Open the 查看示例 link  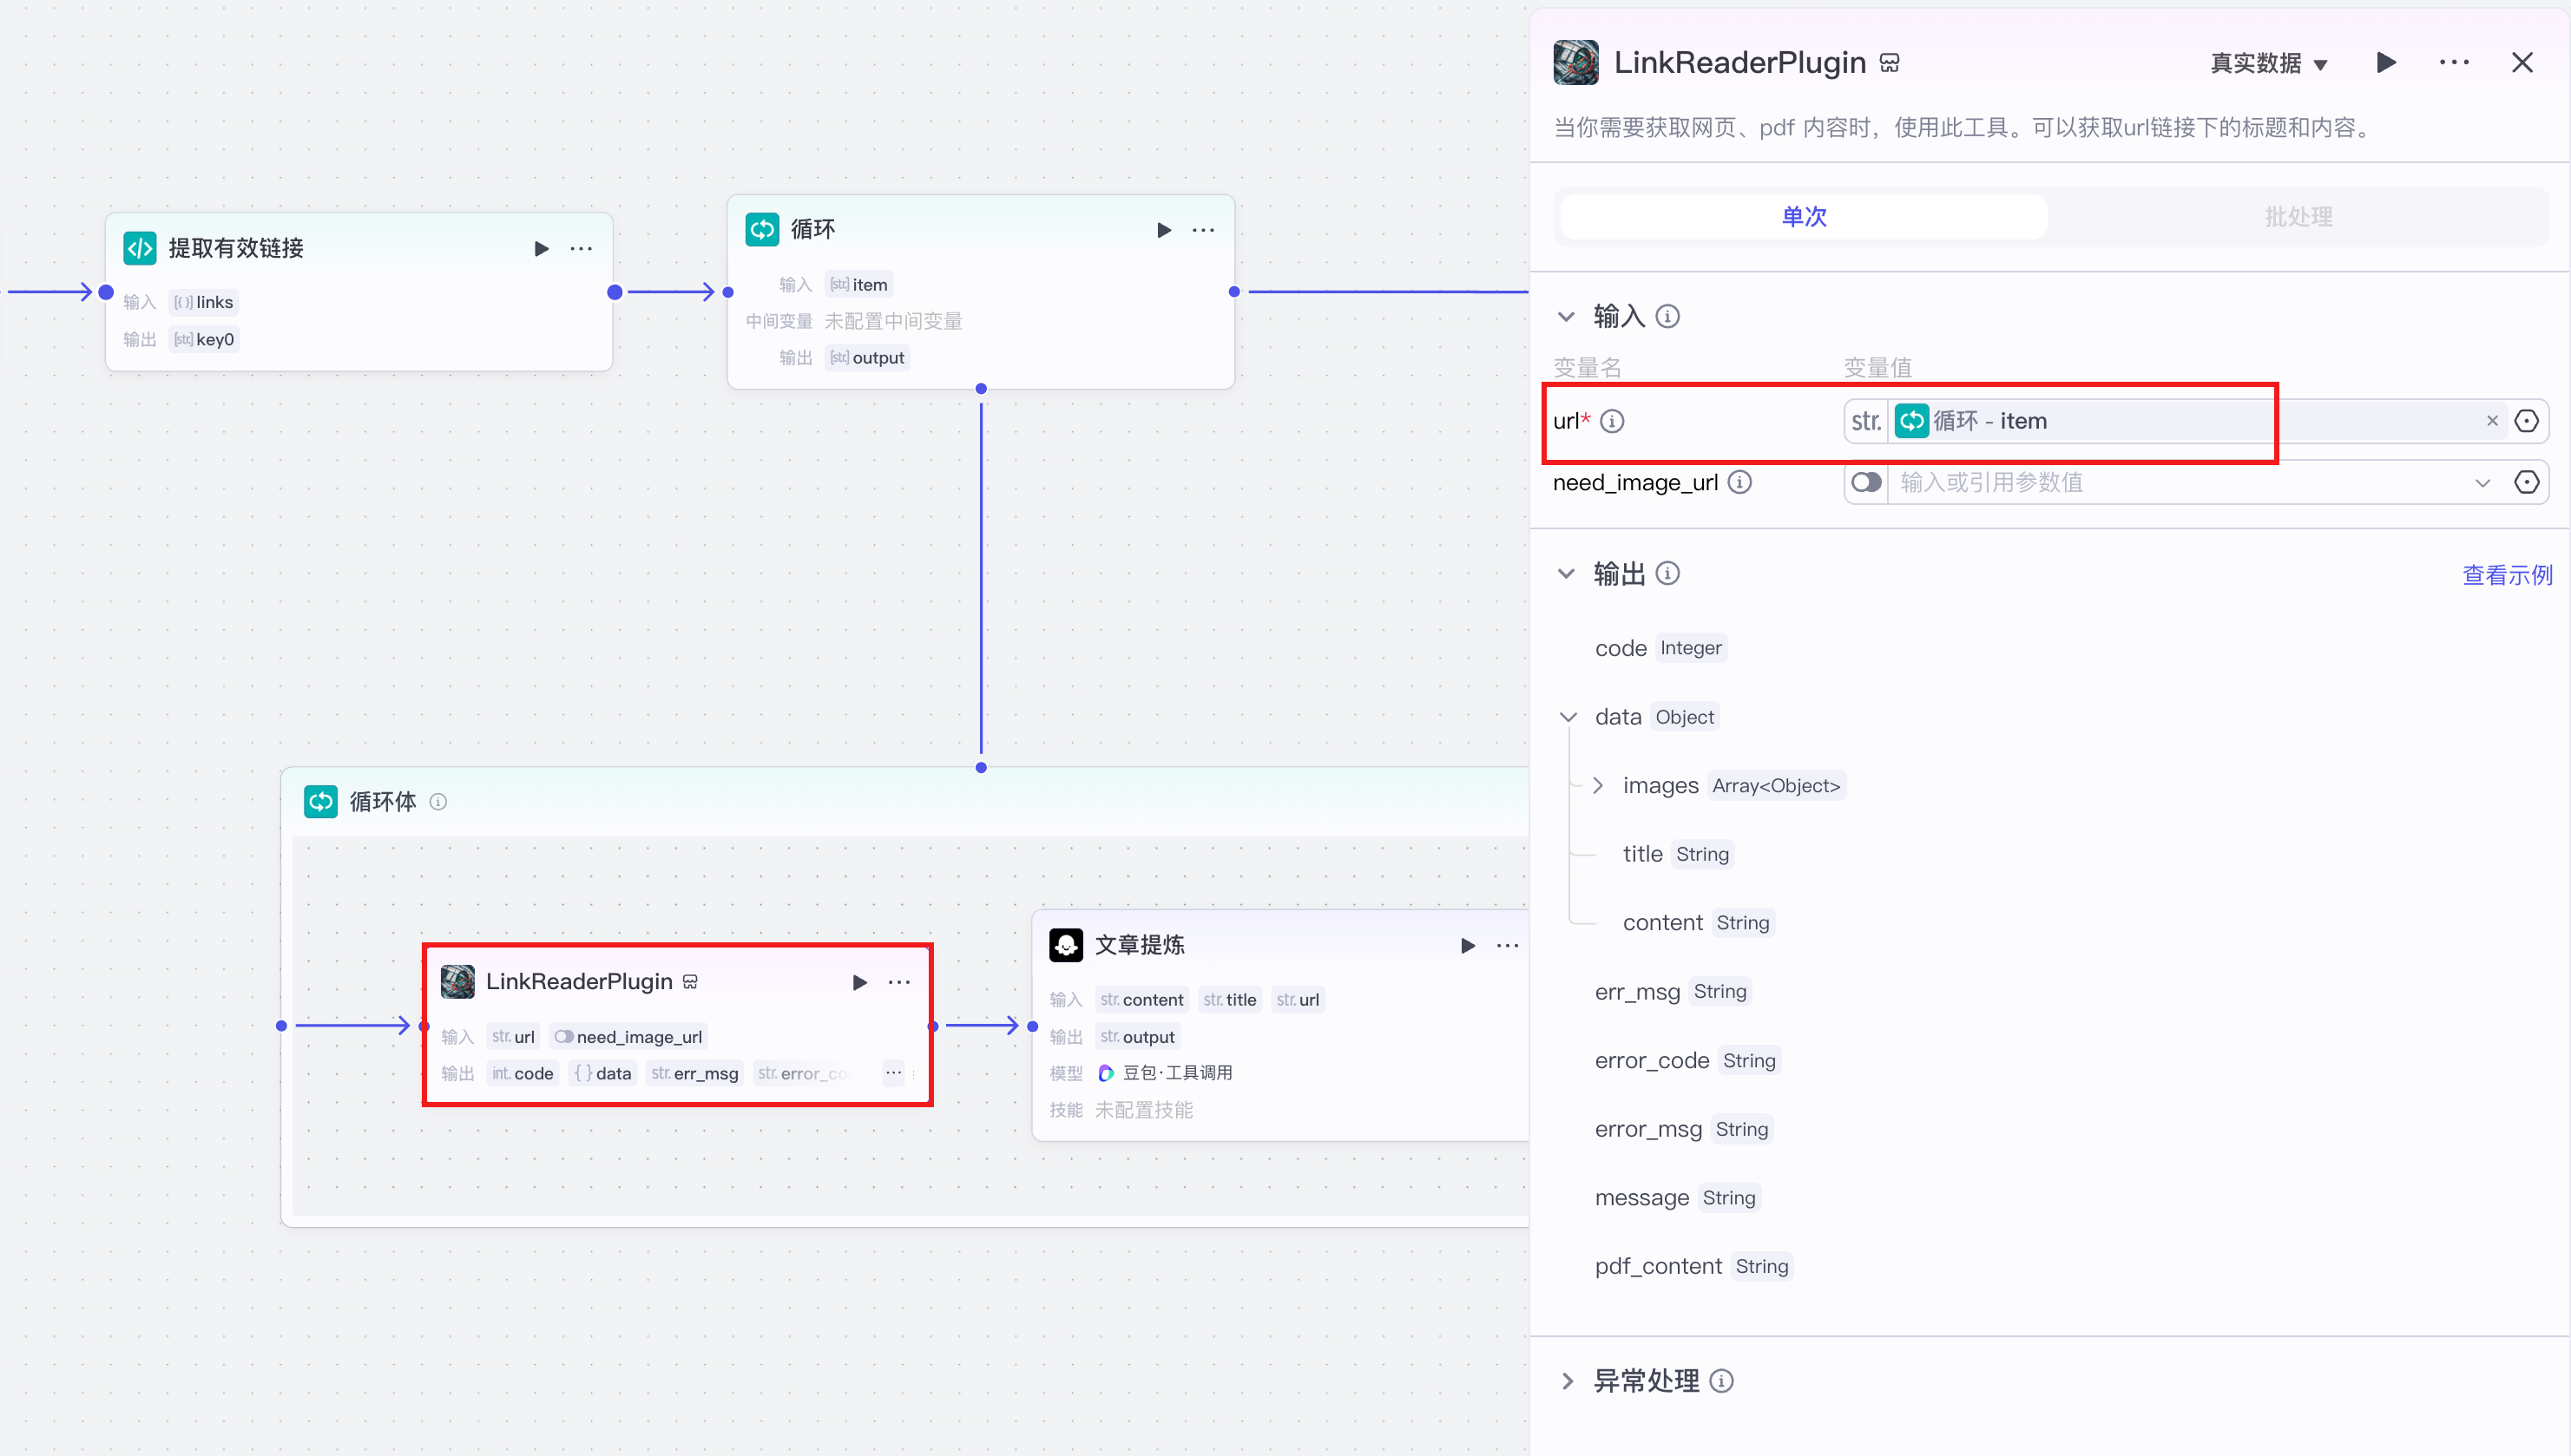point(2506,575)
